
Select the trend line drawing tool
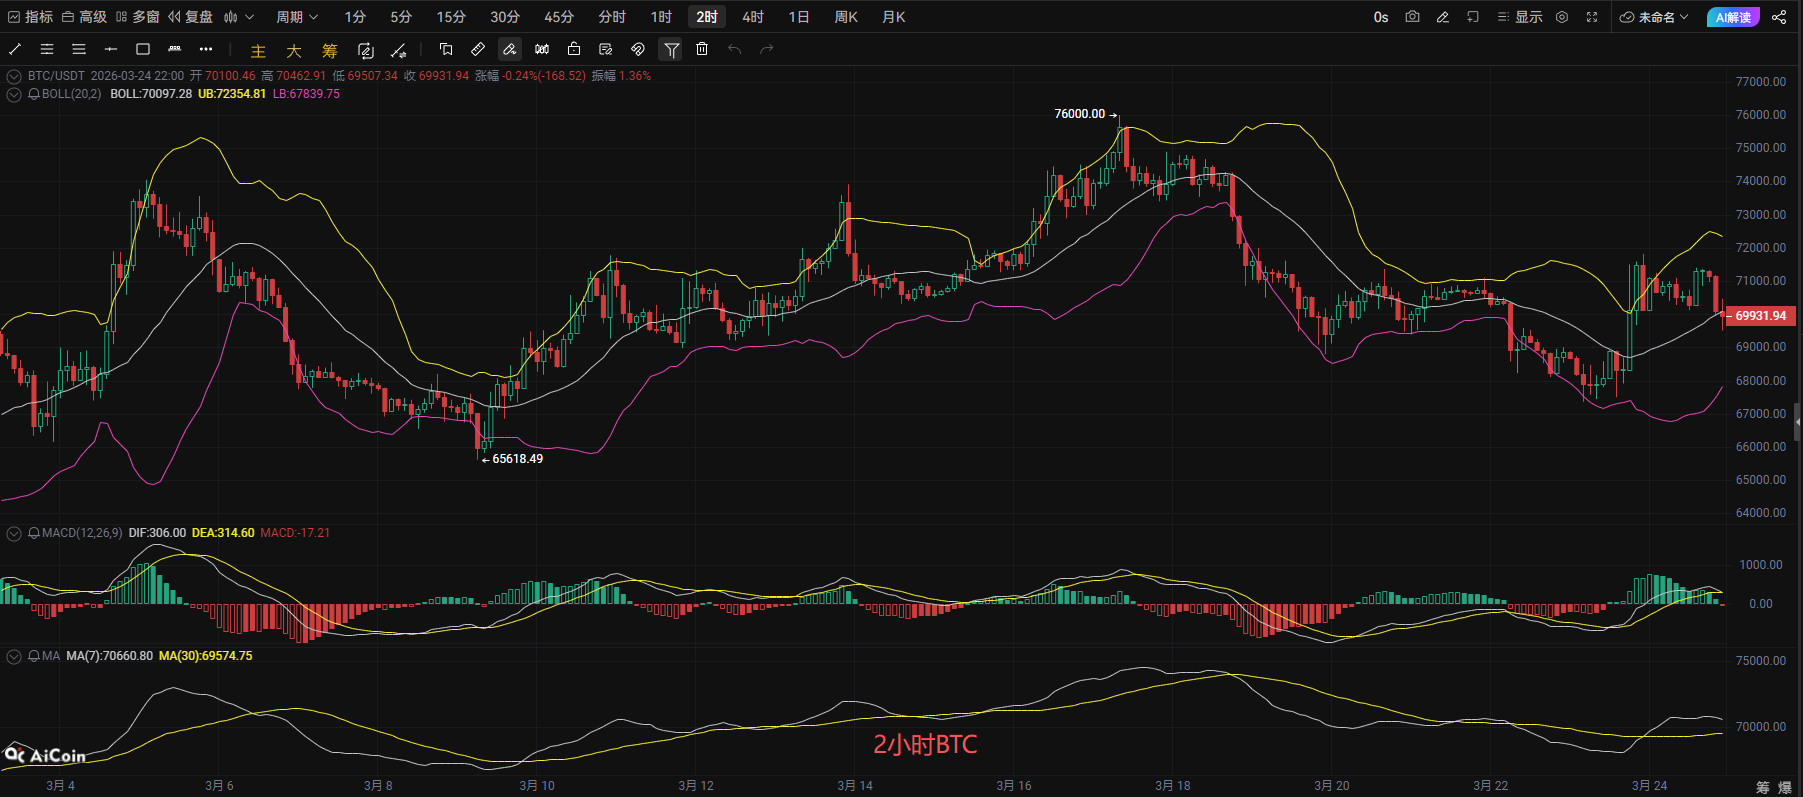tap(15, 49)
